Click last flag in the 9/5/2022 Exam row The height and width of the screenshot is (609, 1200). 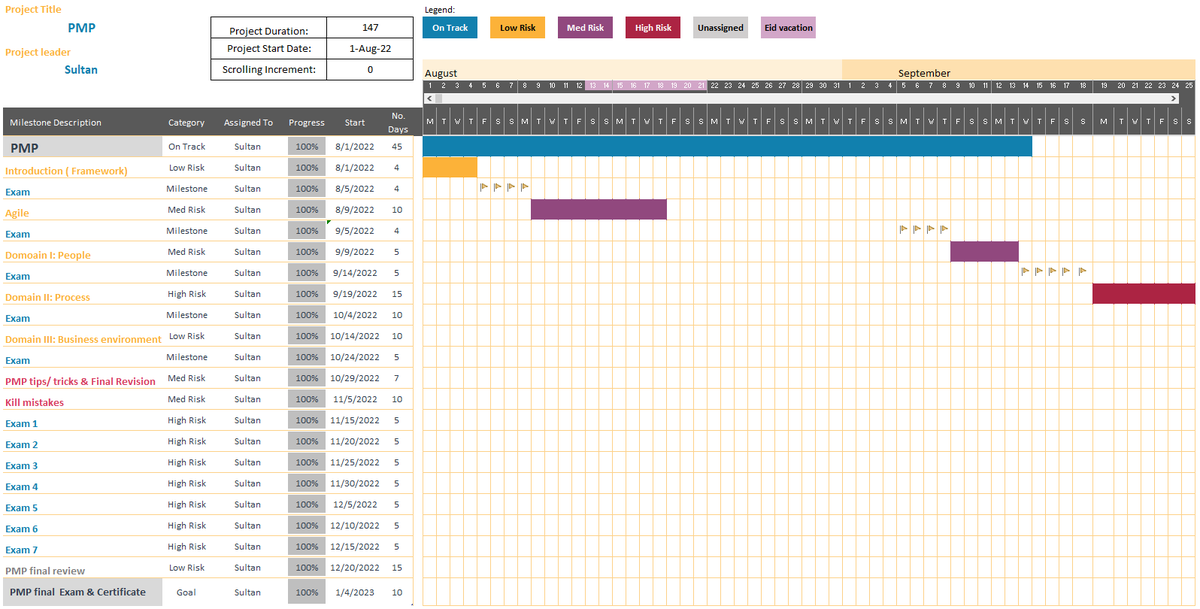(x=944, y=229)
